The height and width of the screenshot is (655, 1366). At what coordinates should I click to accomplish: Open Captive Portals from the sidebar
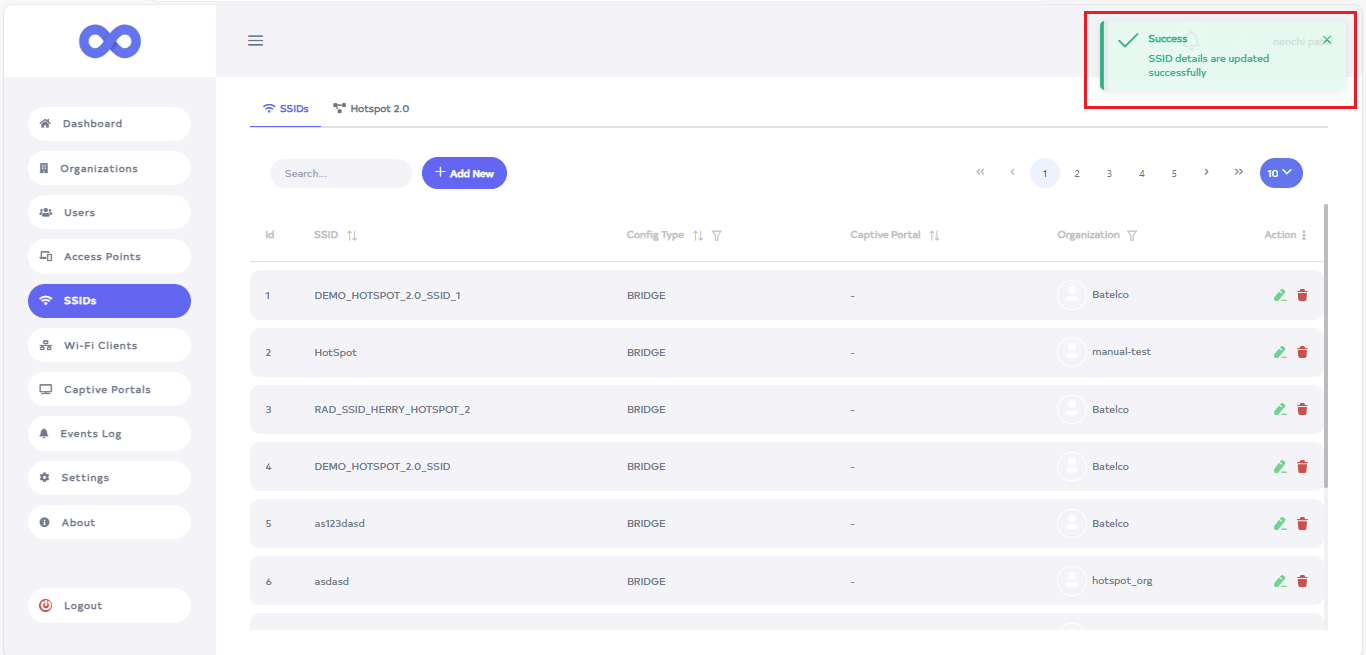[109, 390]
